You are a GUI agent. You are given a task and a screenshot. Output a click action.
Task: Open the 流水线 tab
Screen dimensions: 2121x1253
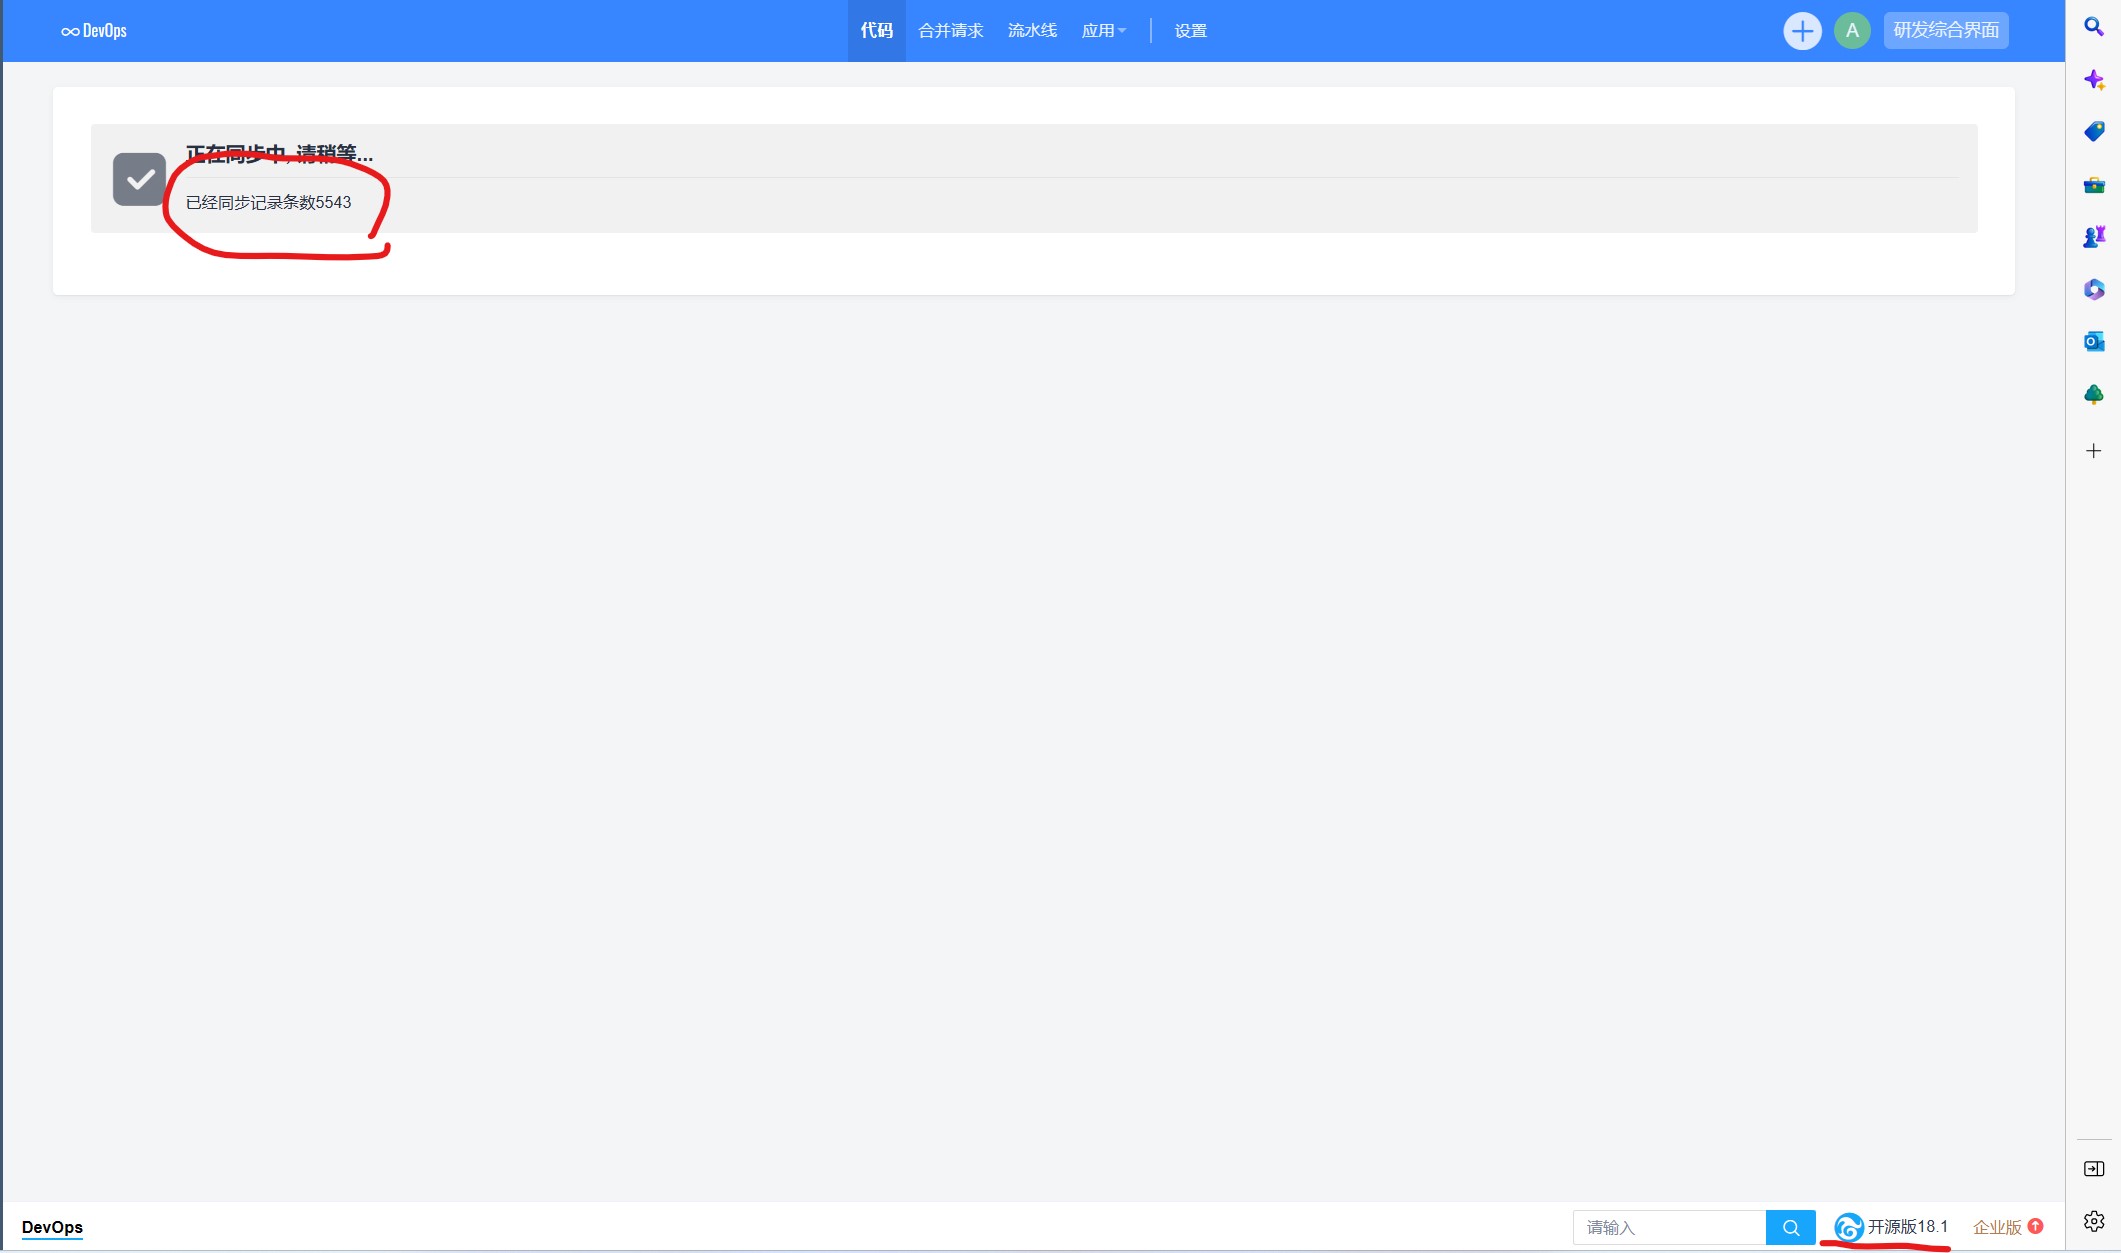pos(1032,31)
